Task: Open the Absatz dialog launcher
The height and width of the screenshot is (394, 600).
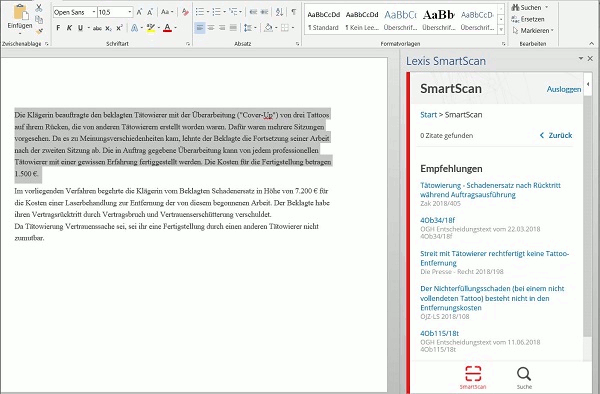Action: [x=297, y=44]
